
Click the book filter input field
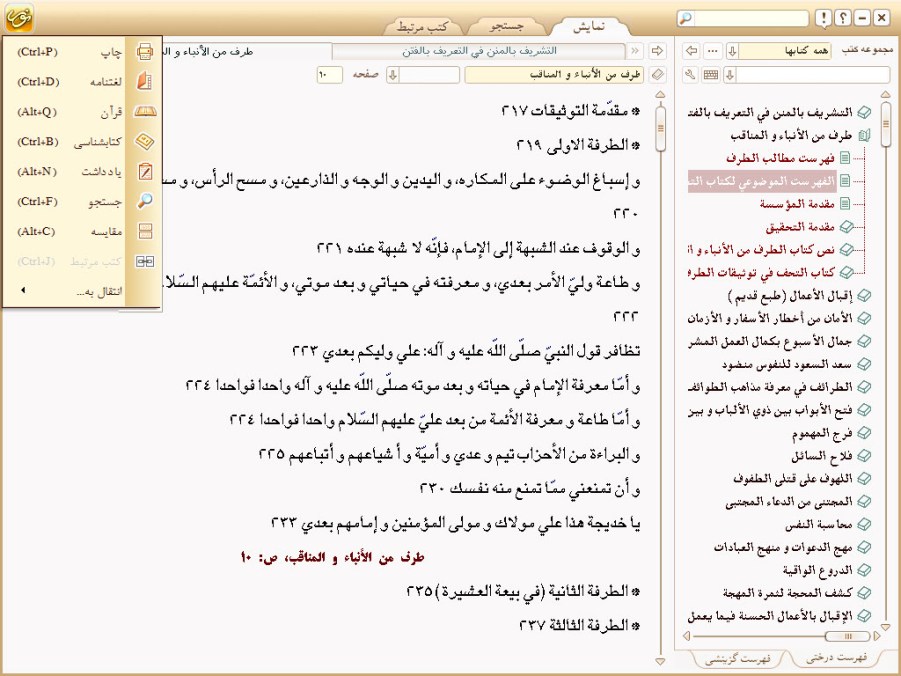point(813,75)
